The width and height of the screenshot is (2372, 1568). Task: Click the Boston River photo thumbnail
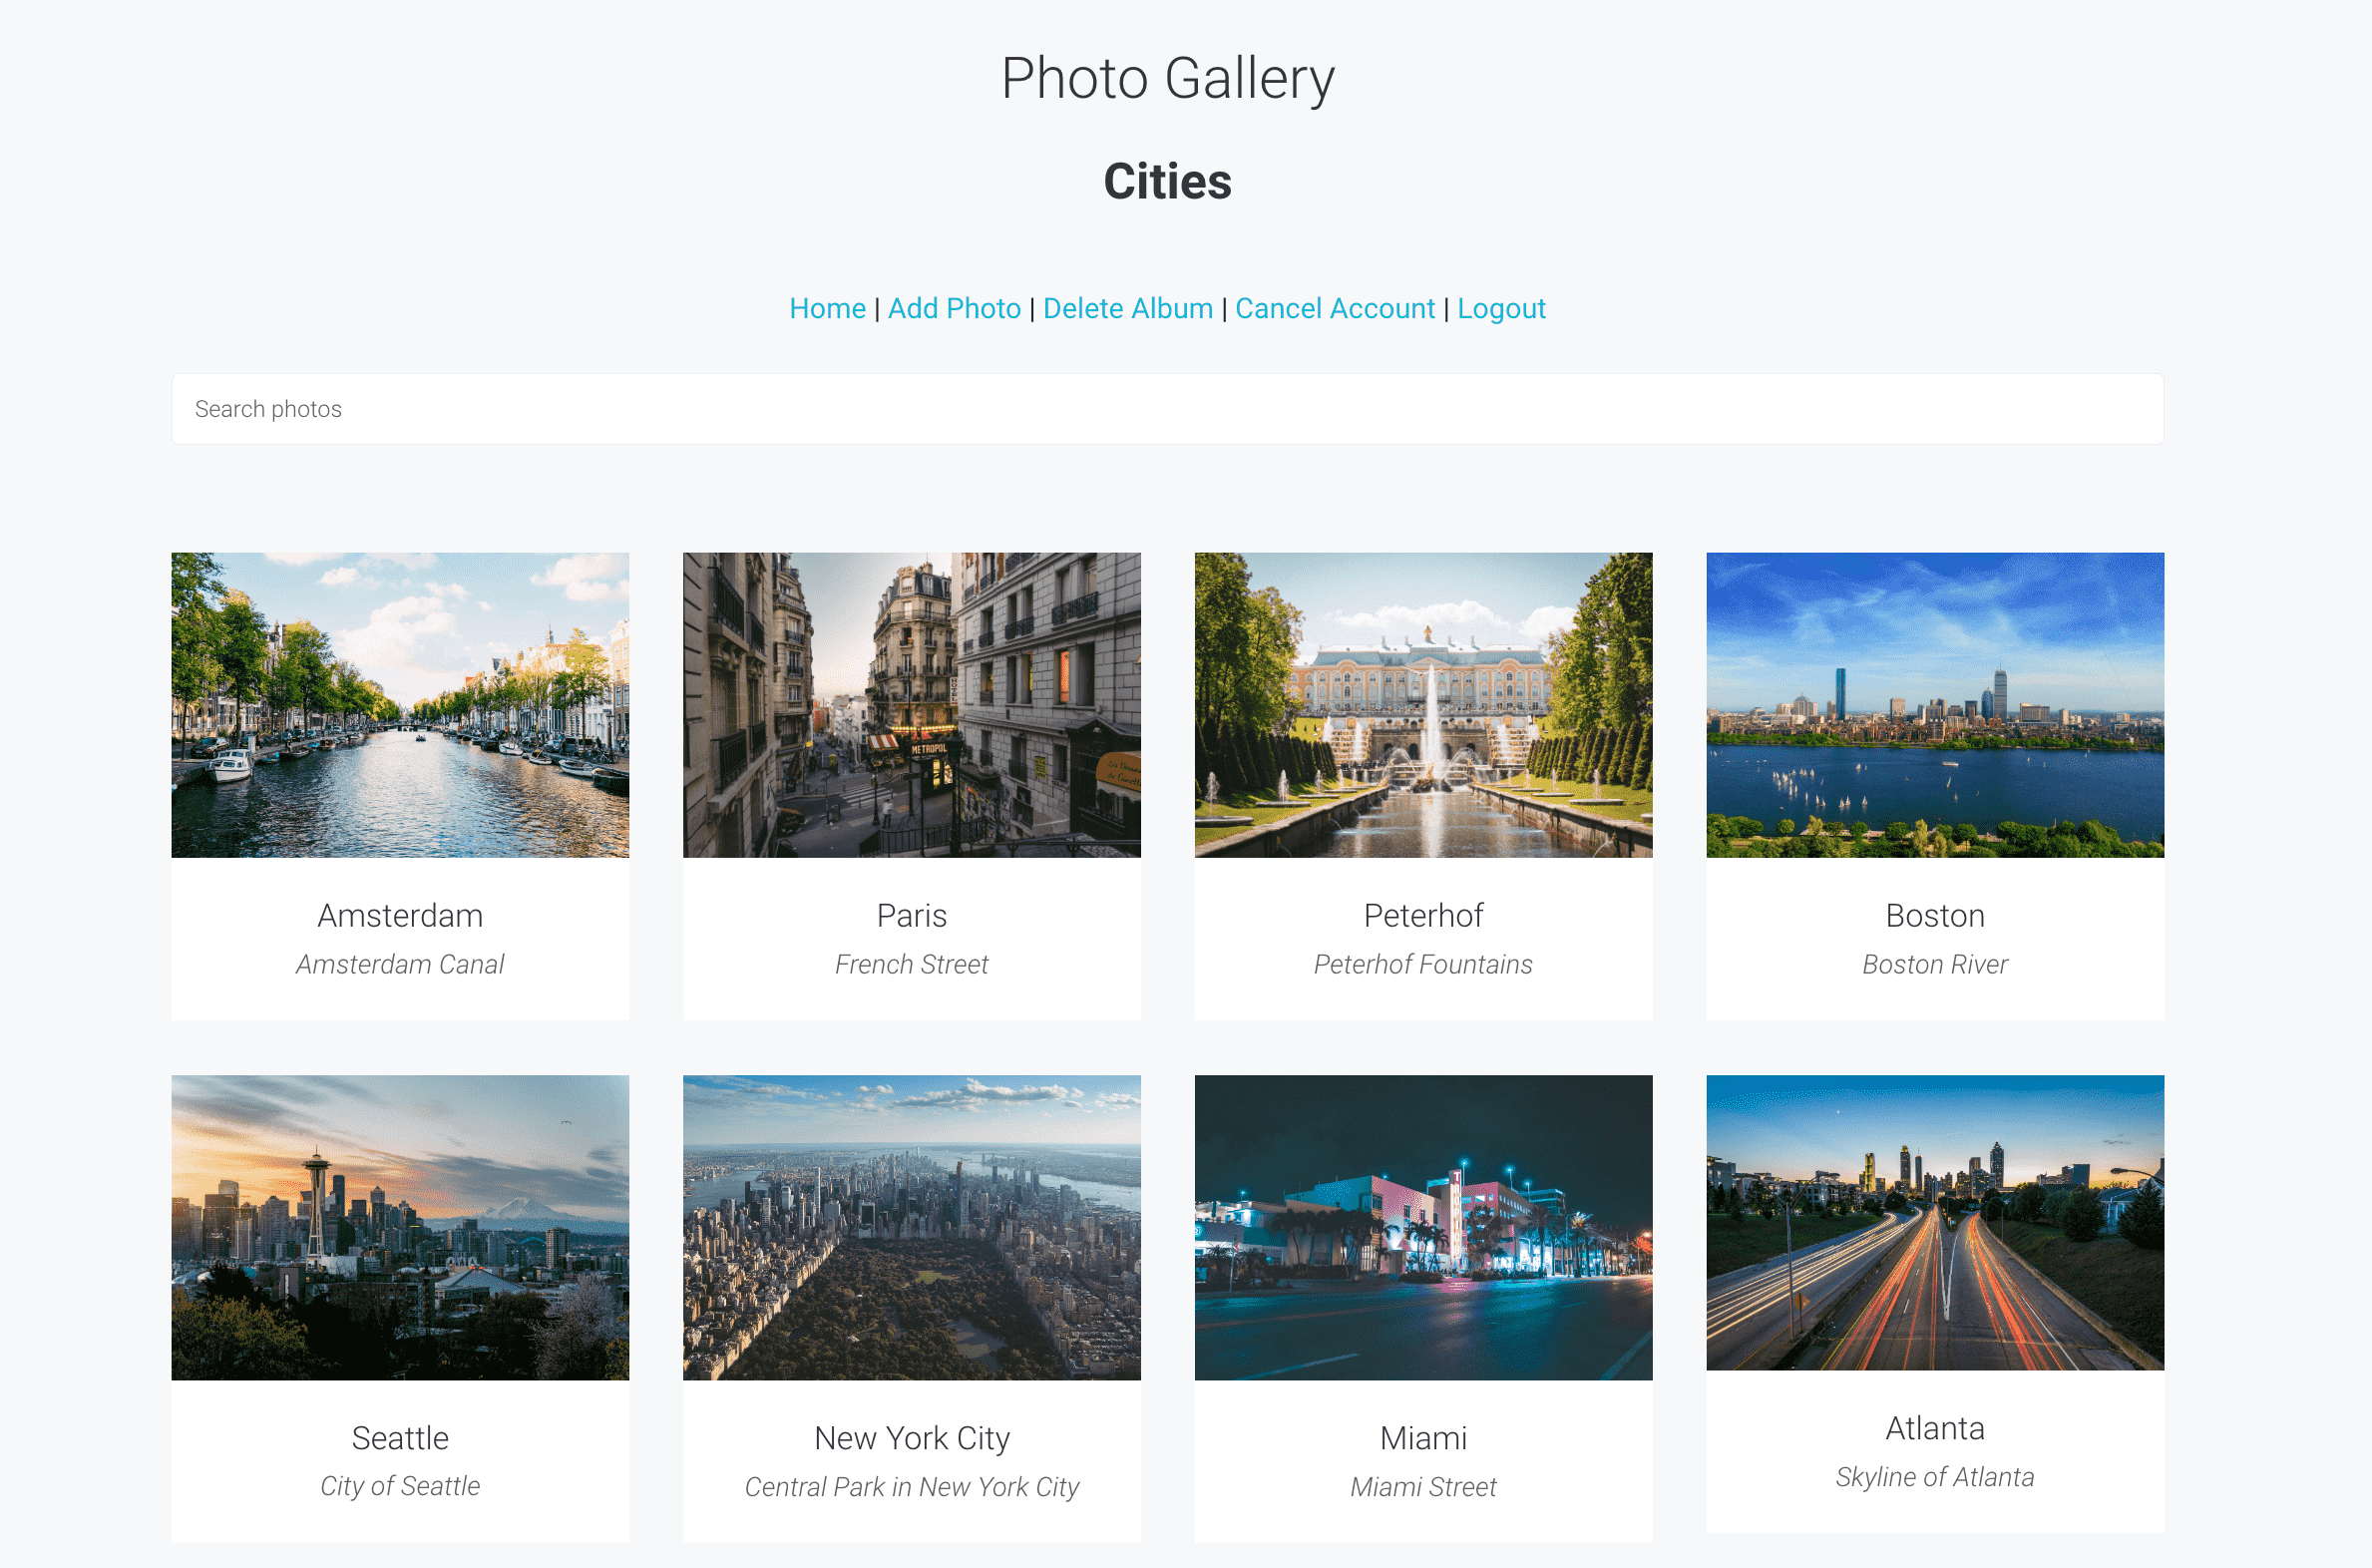coord(1935,705)
